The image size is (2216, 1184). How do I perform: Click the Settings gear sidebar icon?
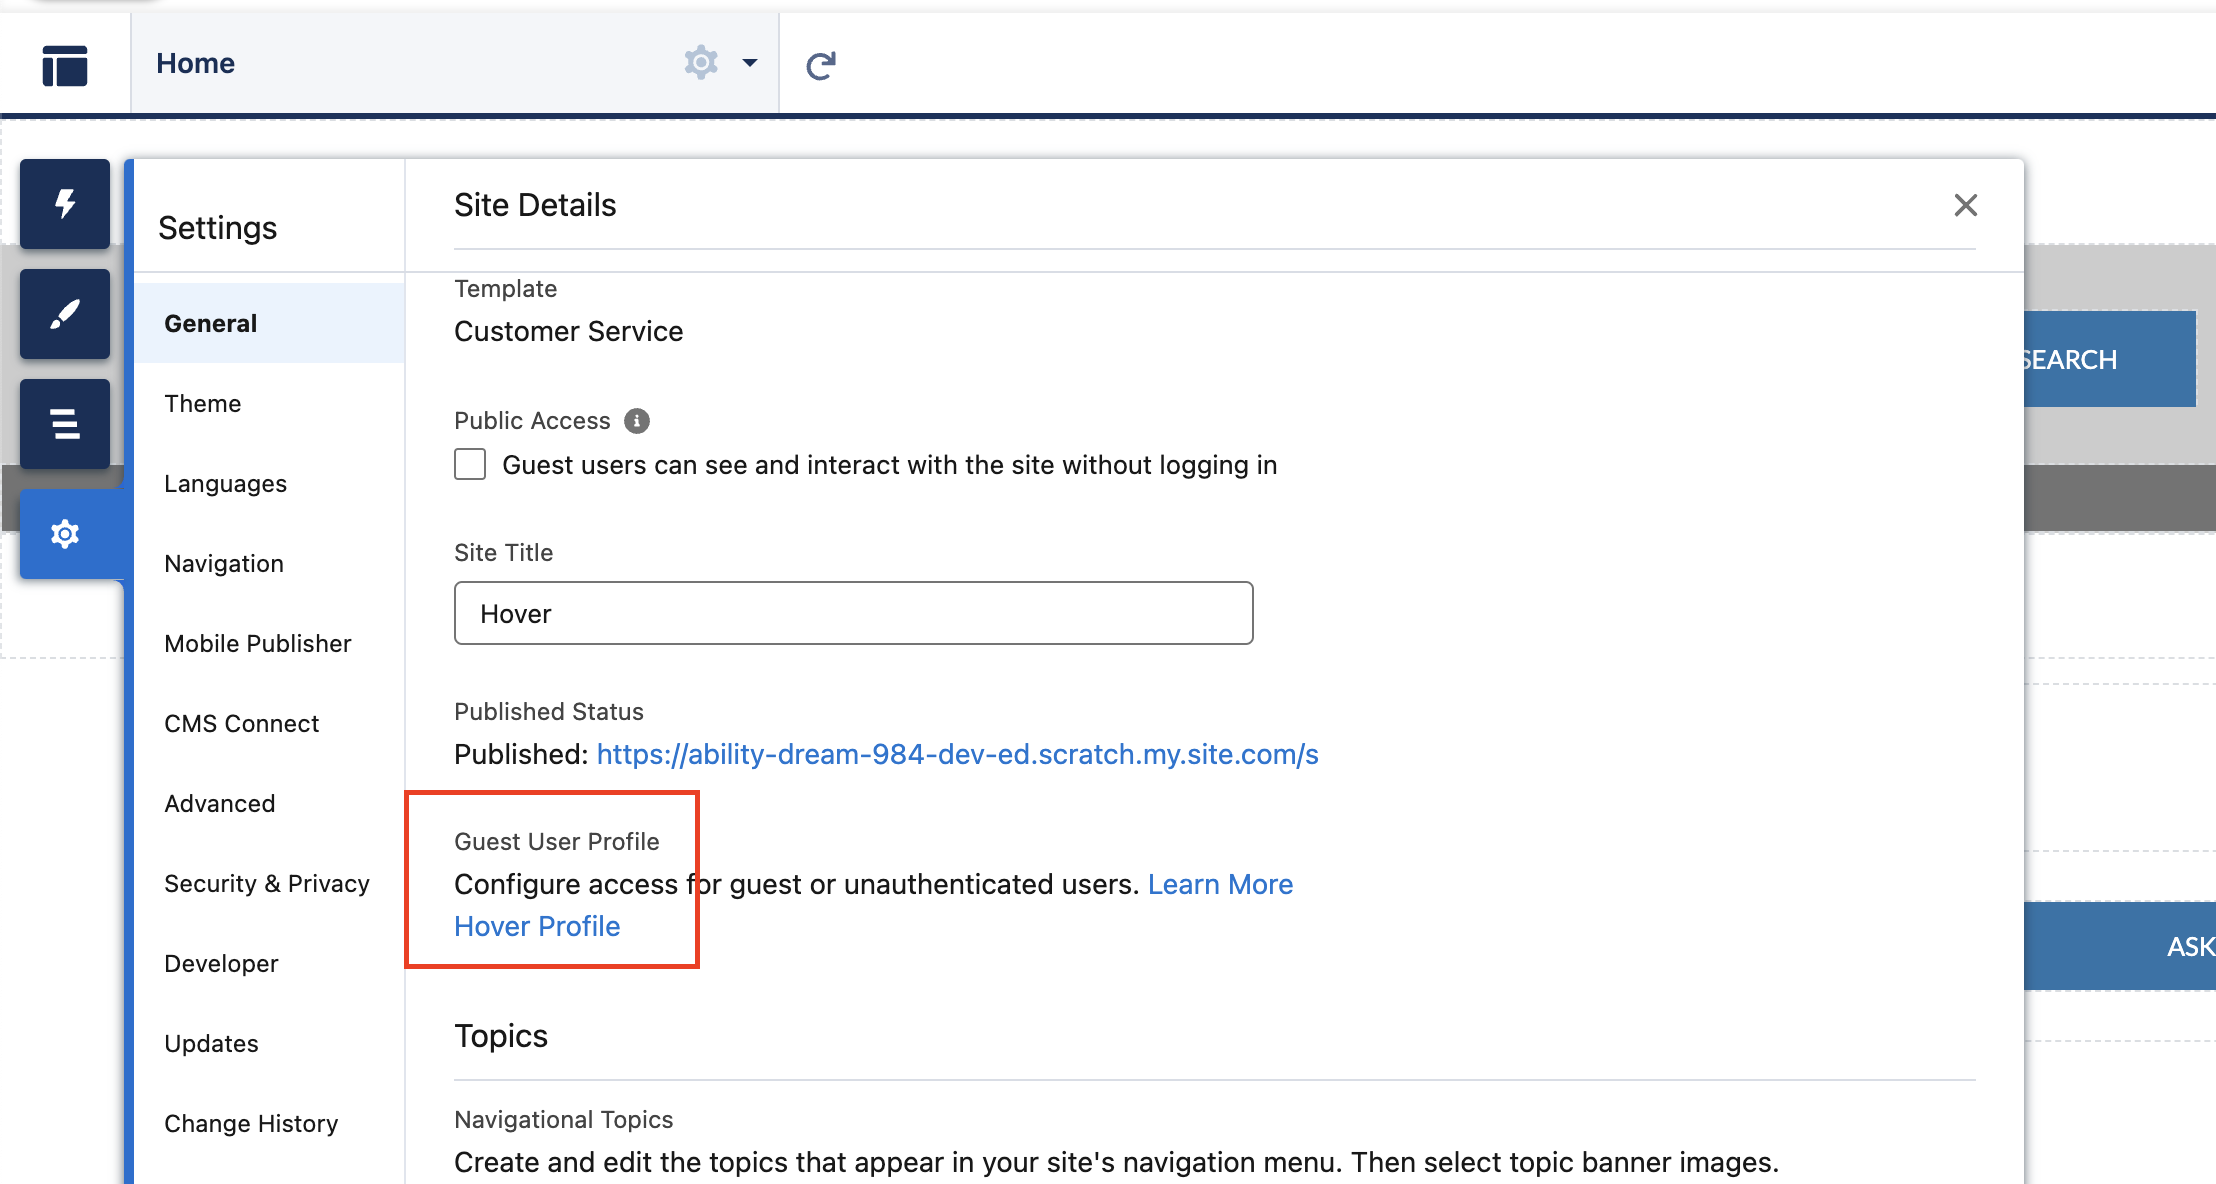click(65, 534)
